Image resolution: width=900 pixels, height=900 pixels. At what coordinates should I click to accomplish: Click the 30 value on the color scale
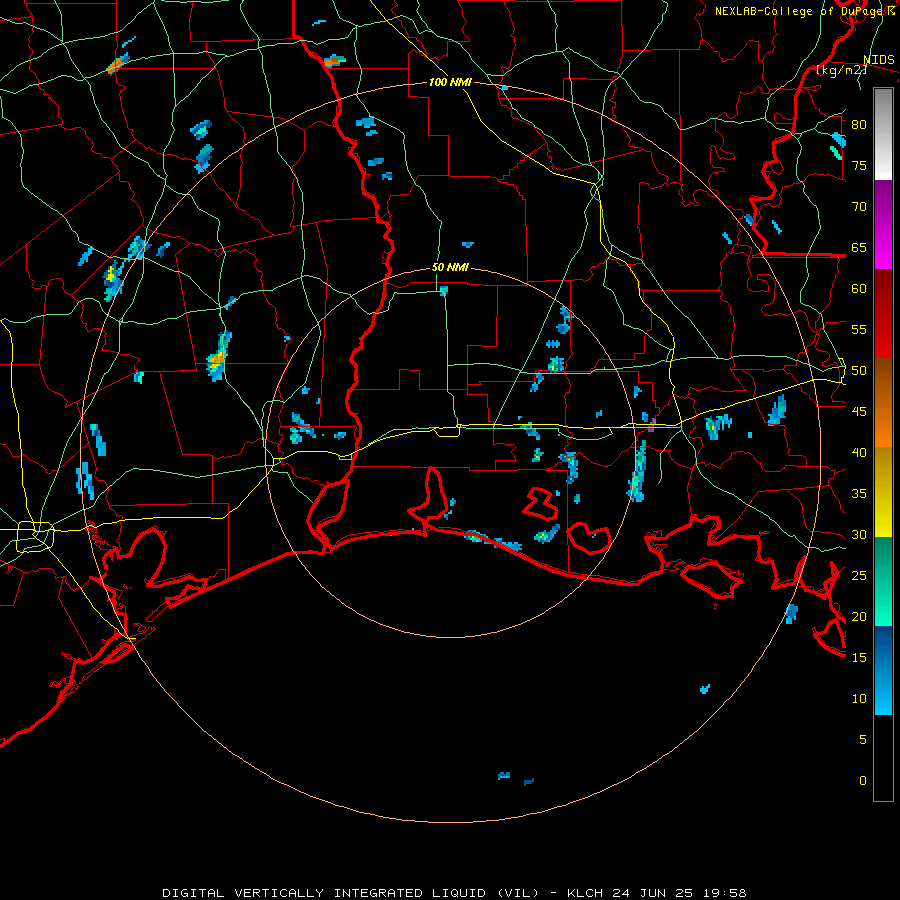point(859,534)
